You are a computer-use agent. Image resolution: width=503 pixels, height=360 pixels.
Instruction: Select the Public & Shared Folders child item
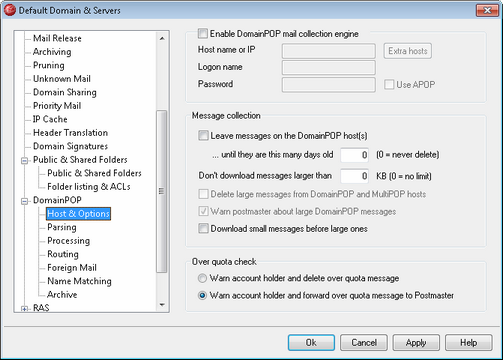pos(94,173)
